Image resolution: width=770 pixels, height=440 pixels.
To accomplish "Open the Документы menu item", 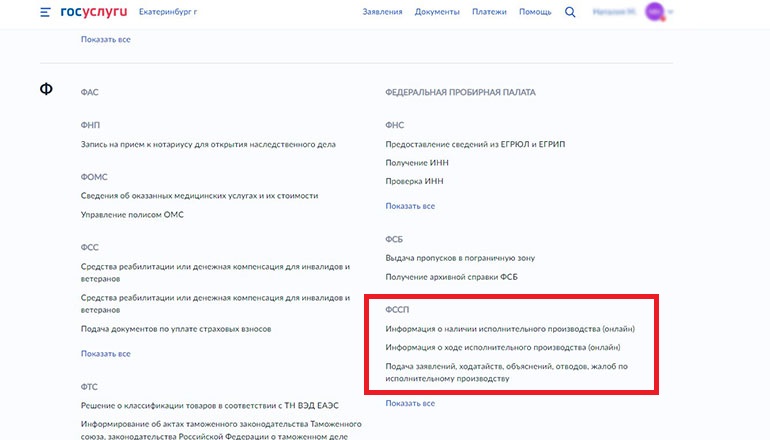I will [437, 13].
